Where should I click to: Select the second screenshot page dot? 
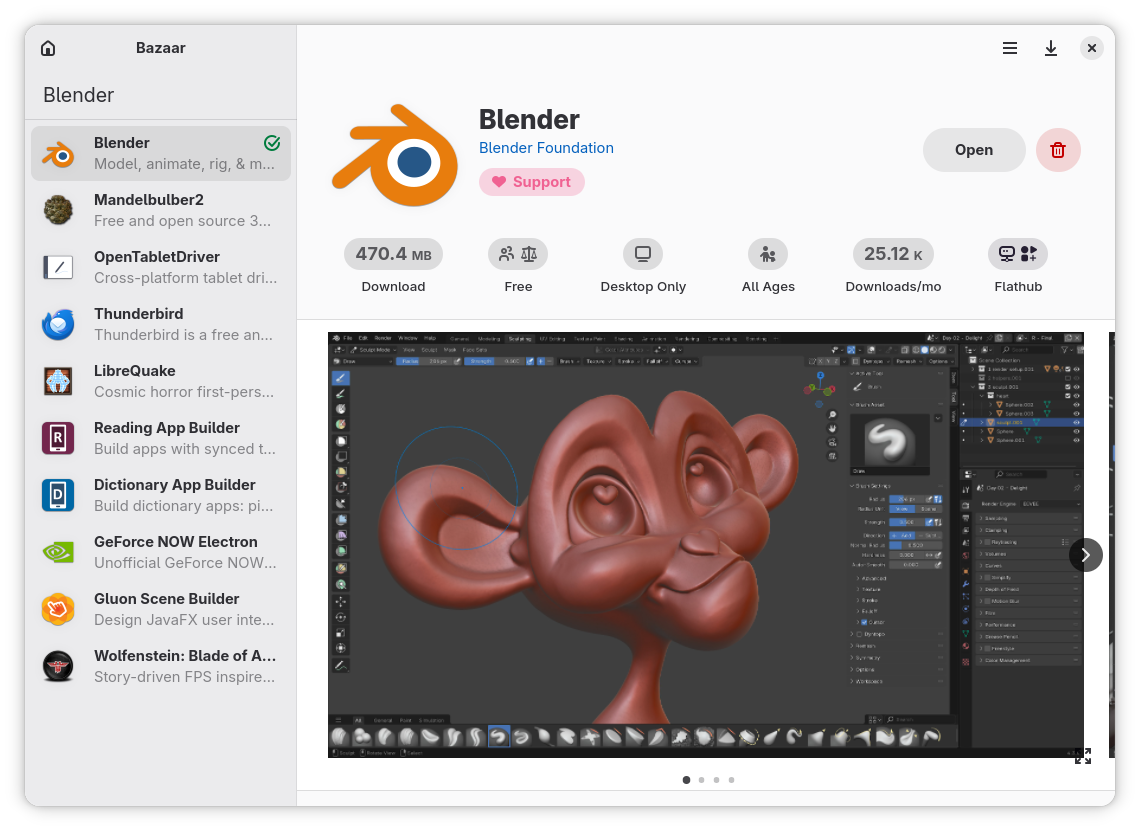(x=702, y=780)
